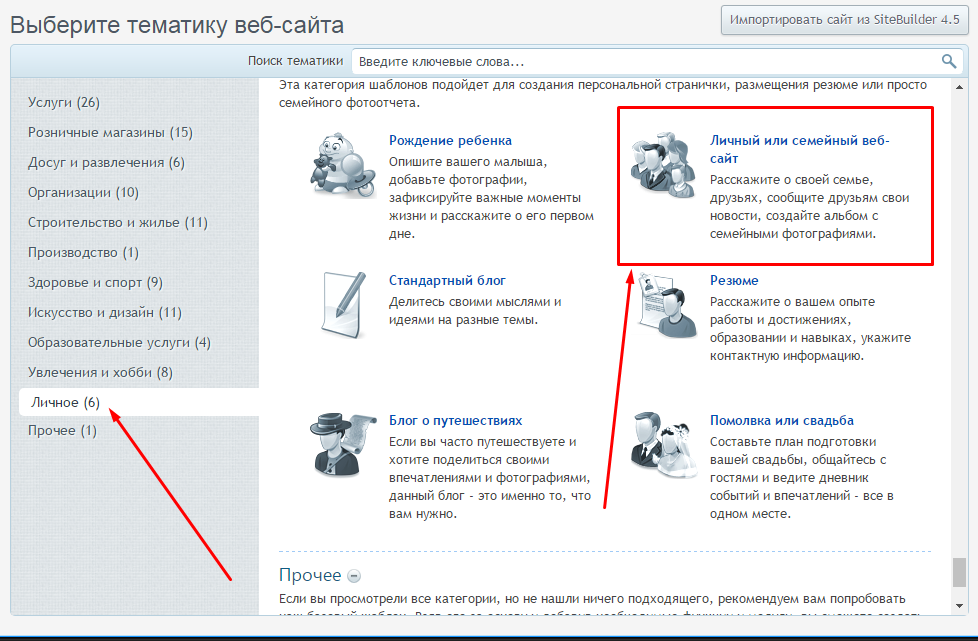Select the Личное (6) category

tap(66, 402)
